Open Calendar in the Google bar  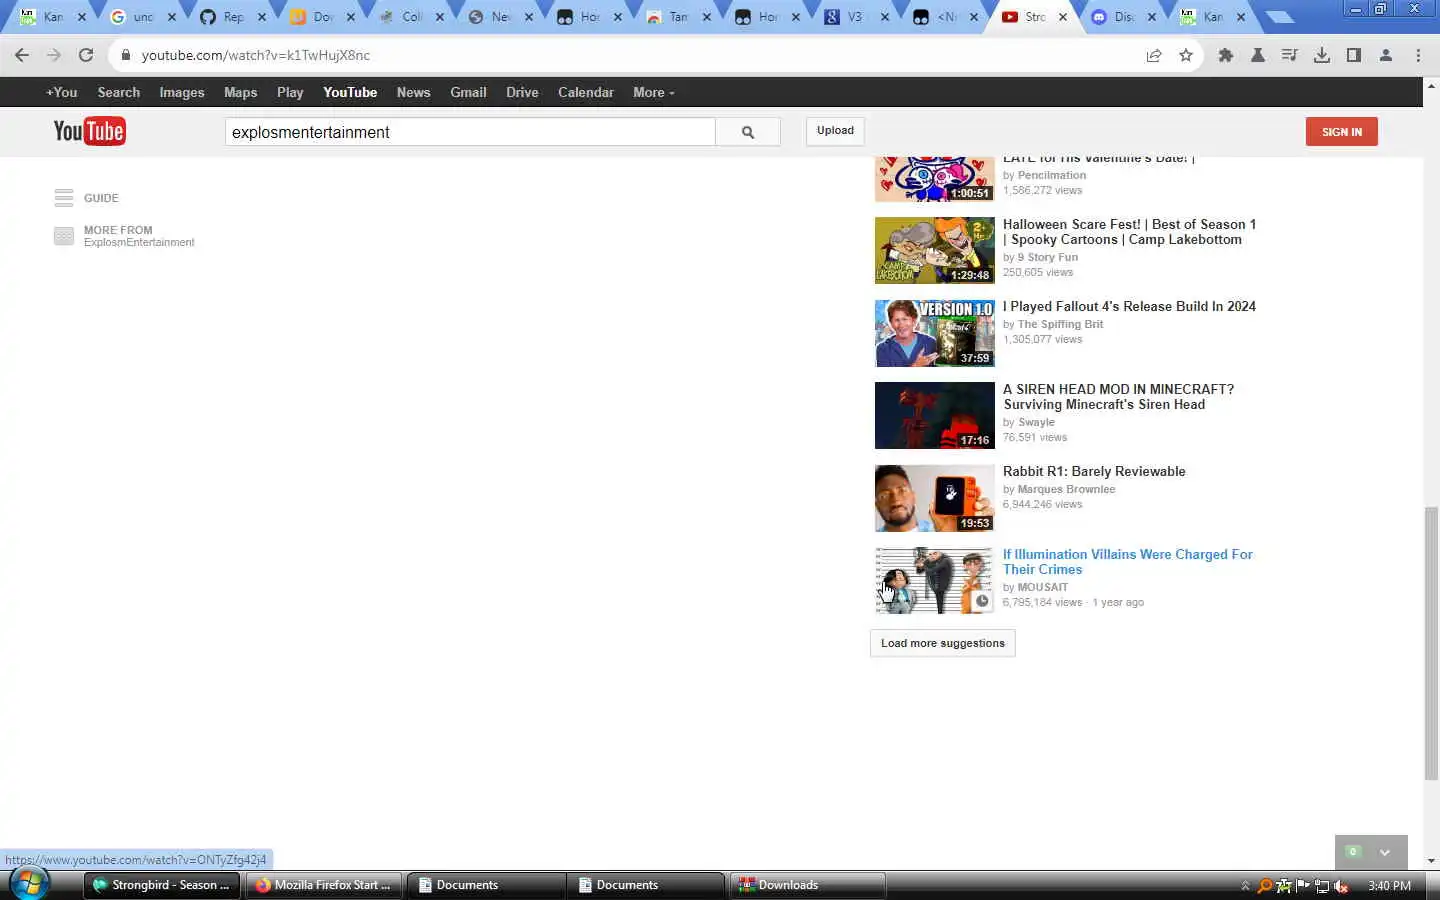tap(586, 92)
